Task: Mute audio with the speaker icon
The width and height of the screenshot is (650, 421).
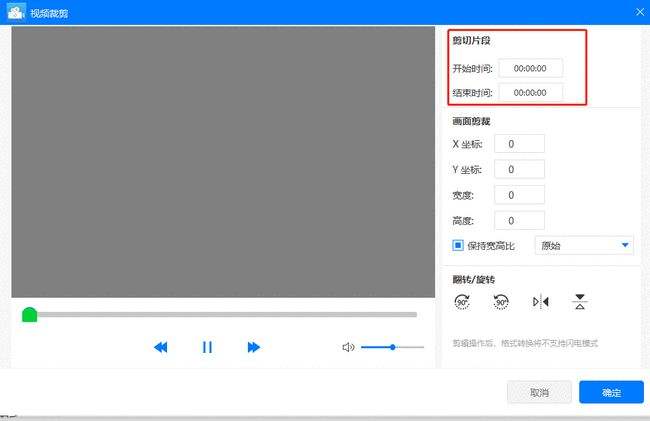Action: 348,347
